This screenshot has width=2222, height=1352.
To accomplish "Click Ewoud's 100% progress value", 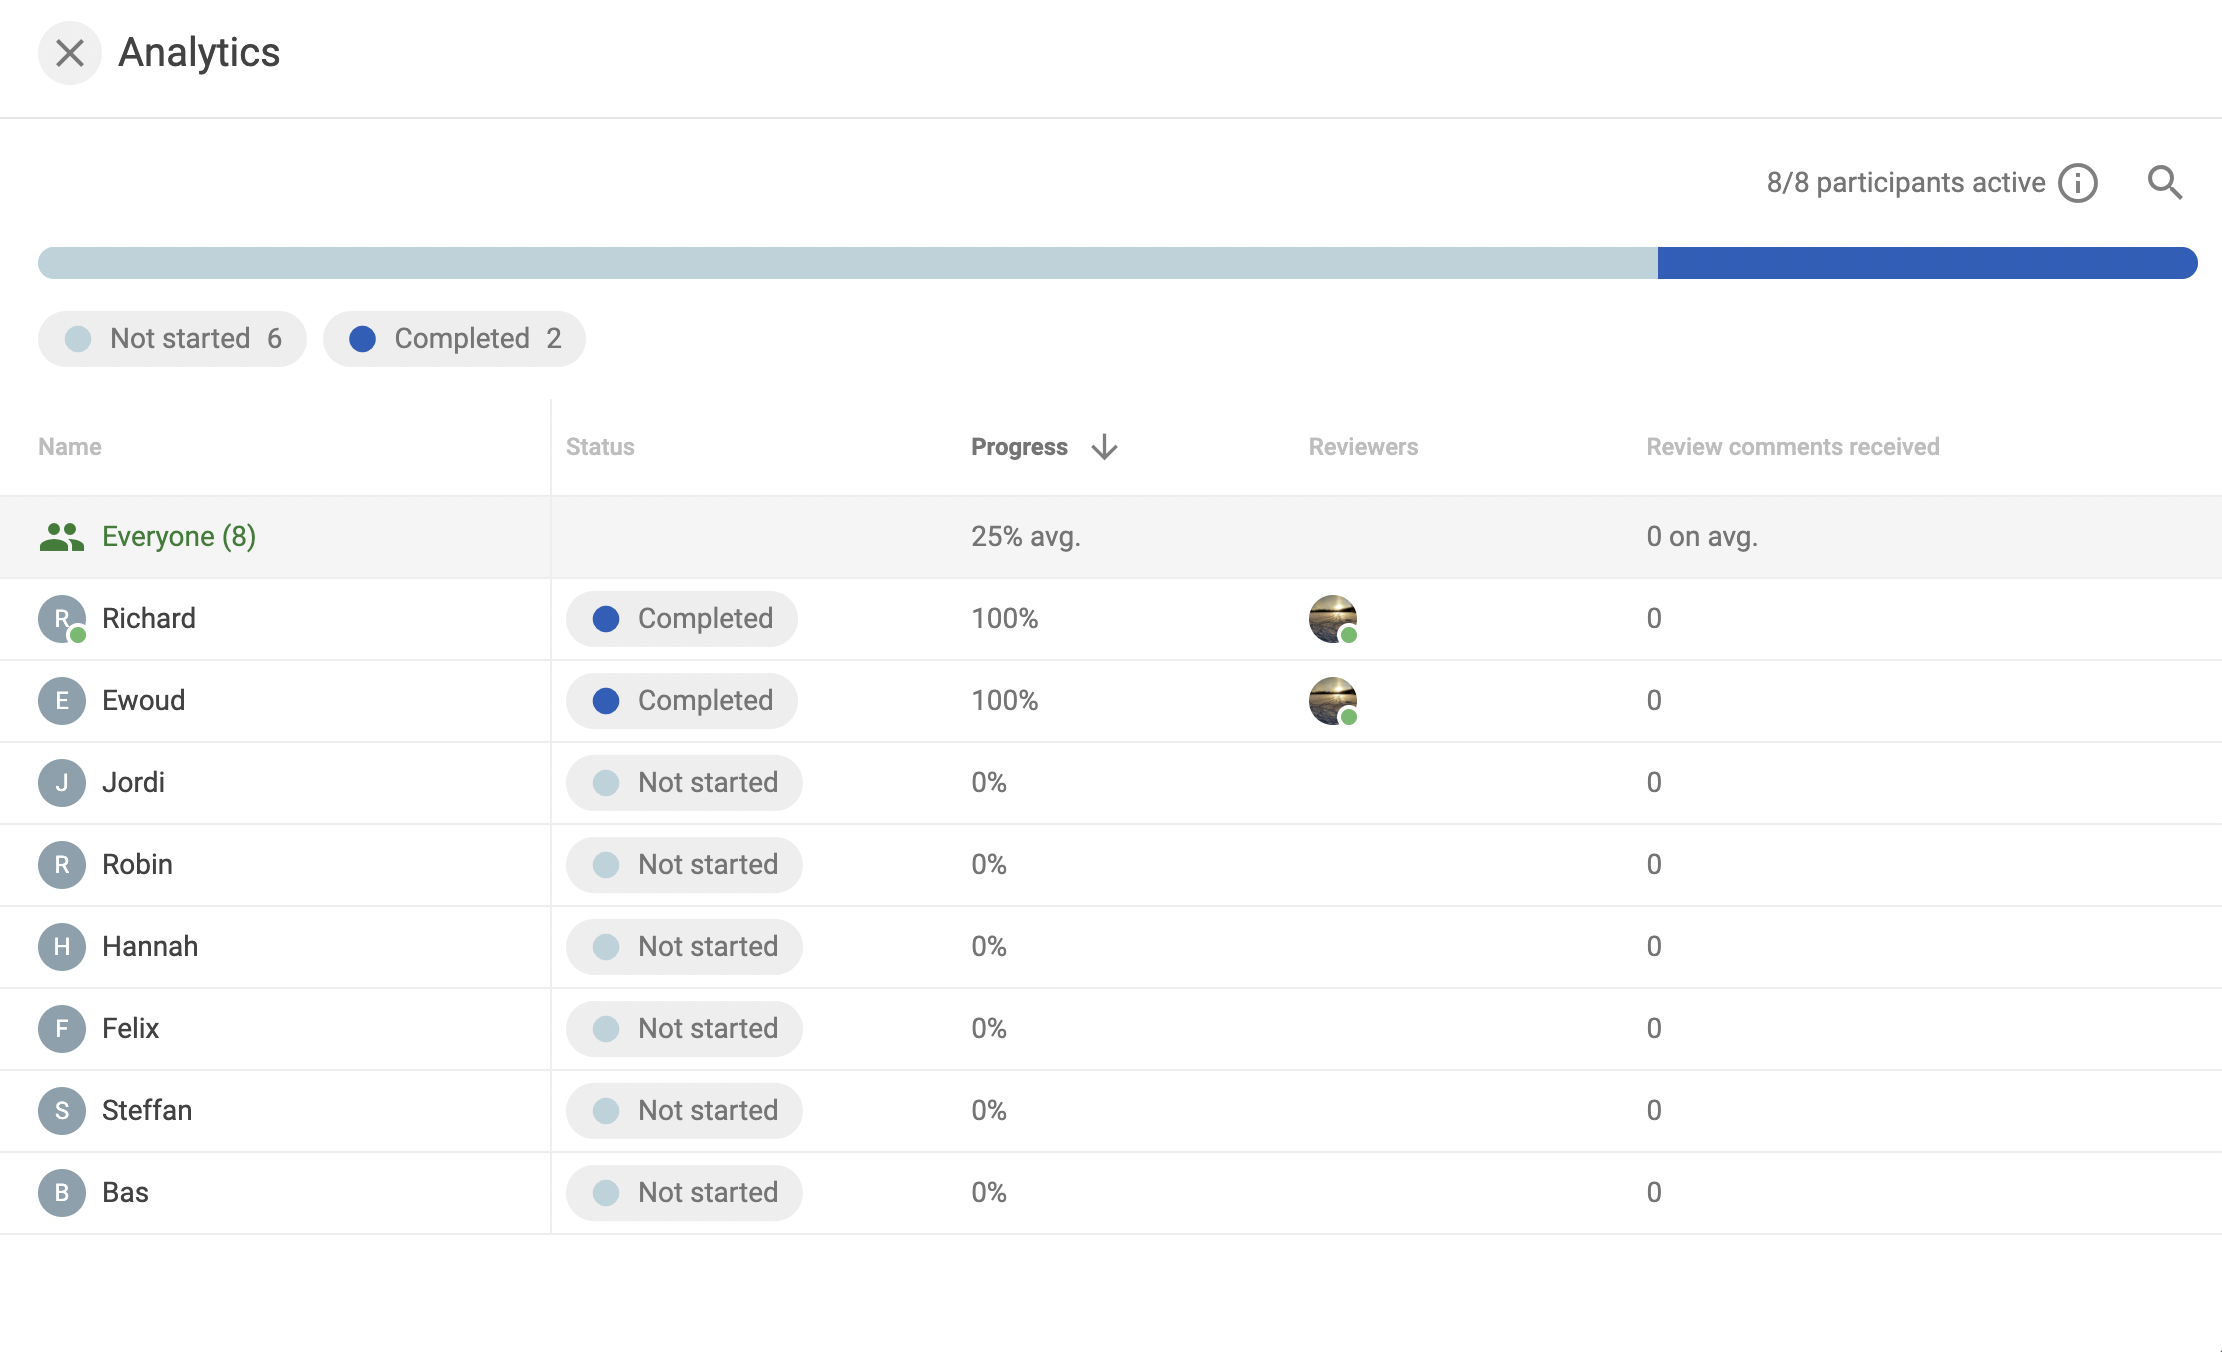I will 1005,701.
